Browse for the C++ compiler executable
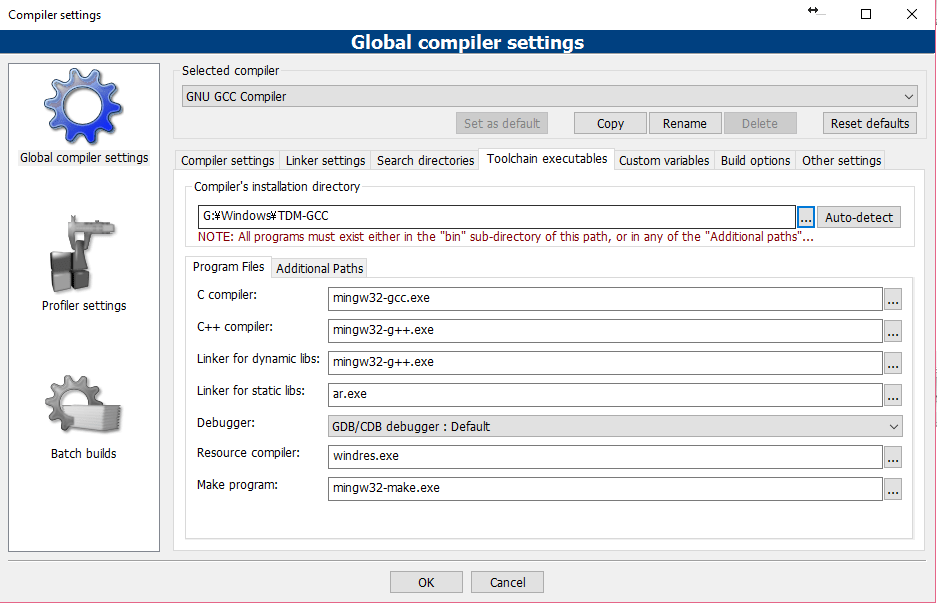 pyautogui.click(x=893, y=331)
